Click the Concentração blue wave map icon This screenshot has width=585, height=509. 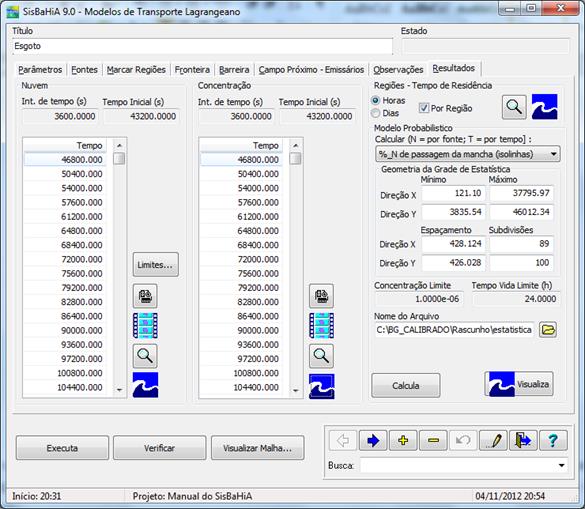[x=322, y=386]
